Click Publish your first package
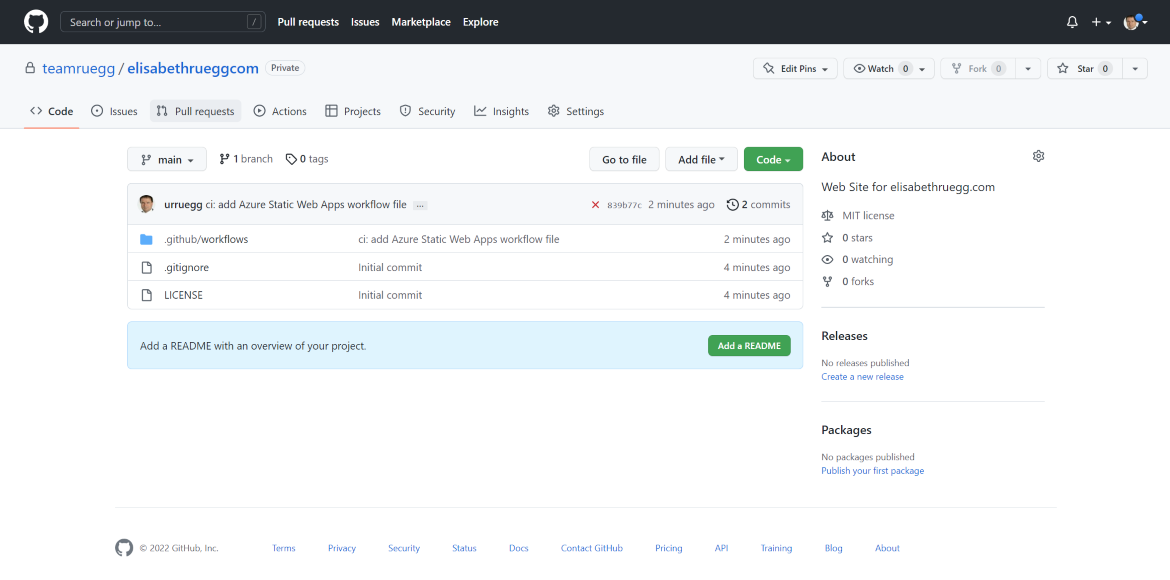 873,471
